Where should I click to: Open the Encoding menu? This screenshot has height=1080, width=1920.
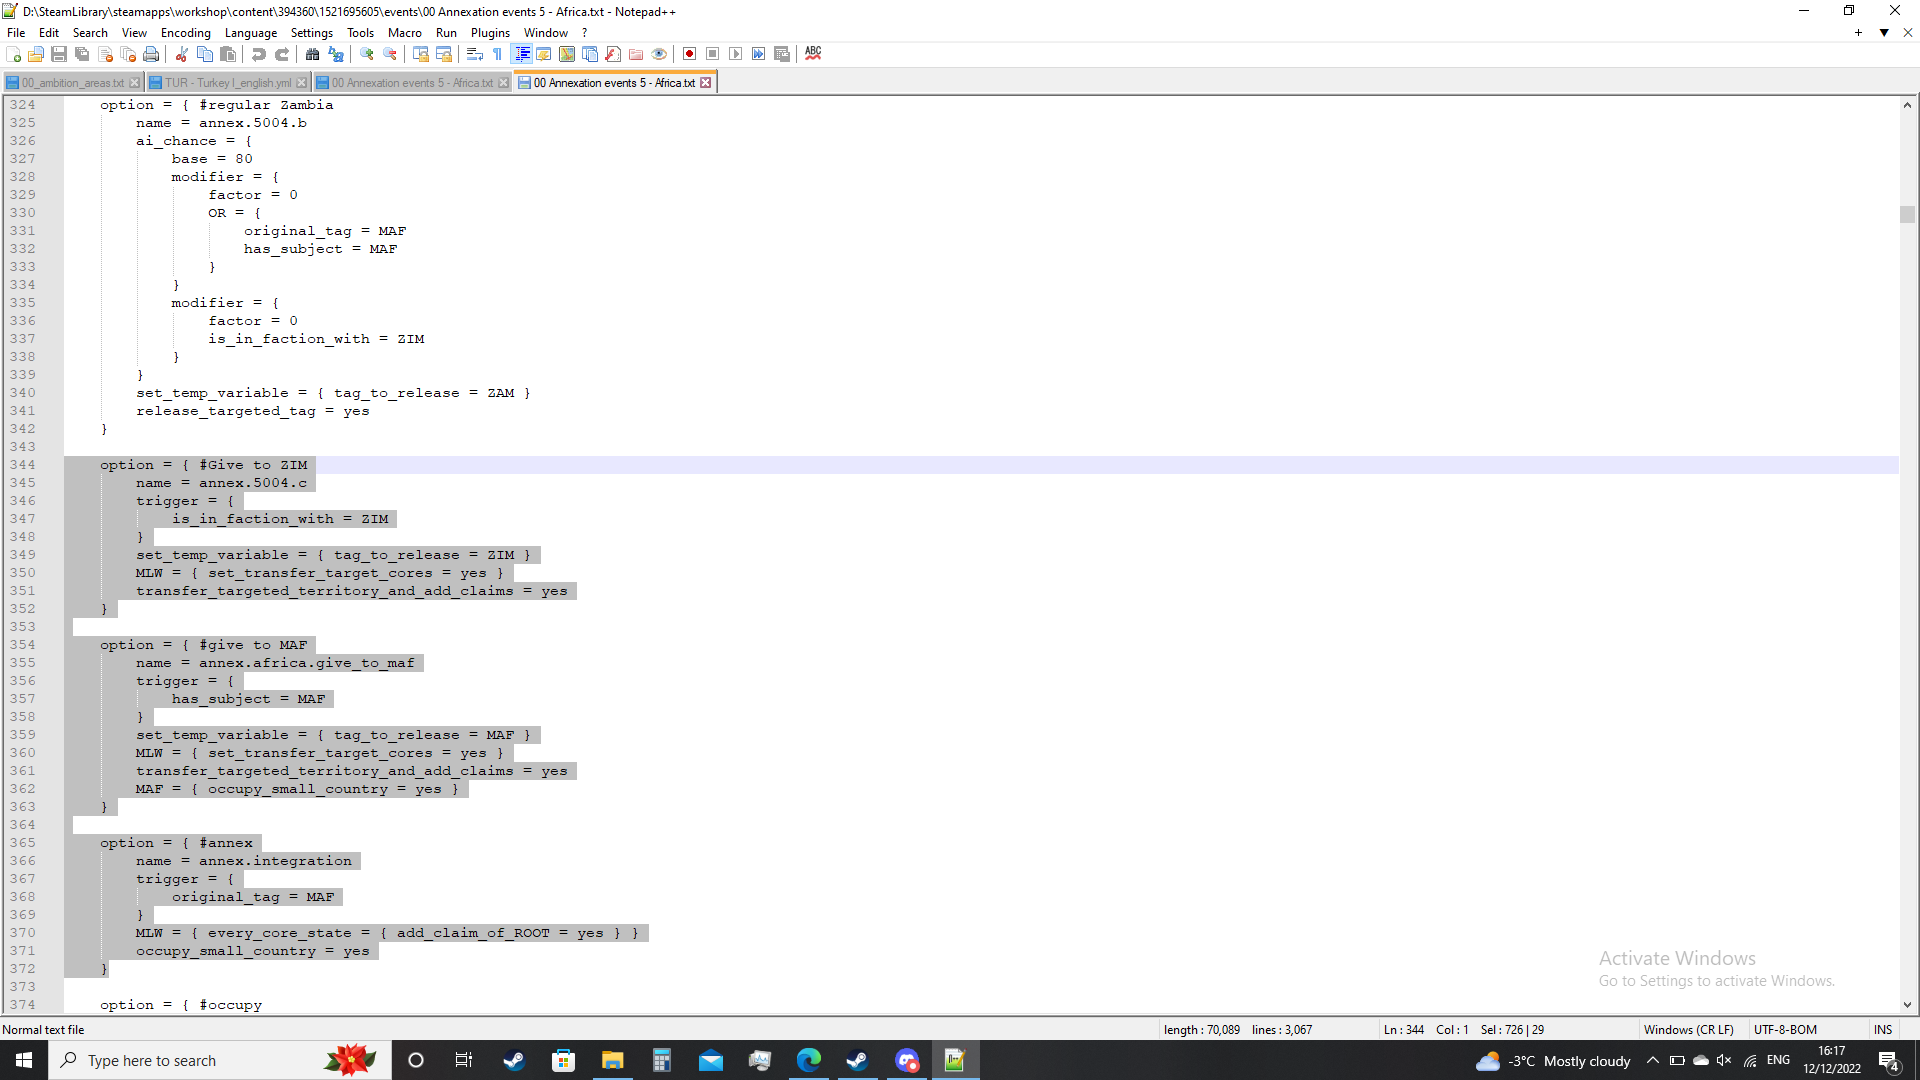[x=185, y=33]
